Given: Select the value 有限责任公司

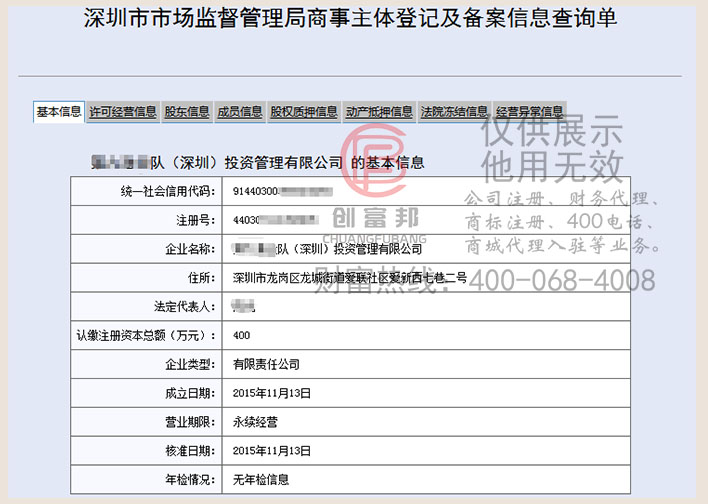Looking at the screenshot, I should [266, 364].
